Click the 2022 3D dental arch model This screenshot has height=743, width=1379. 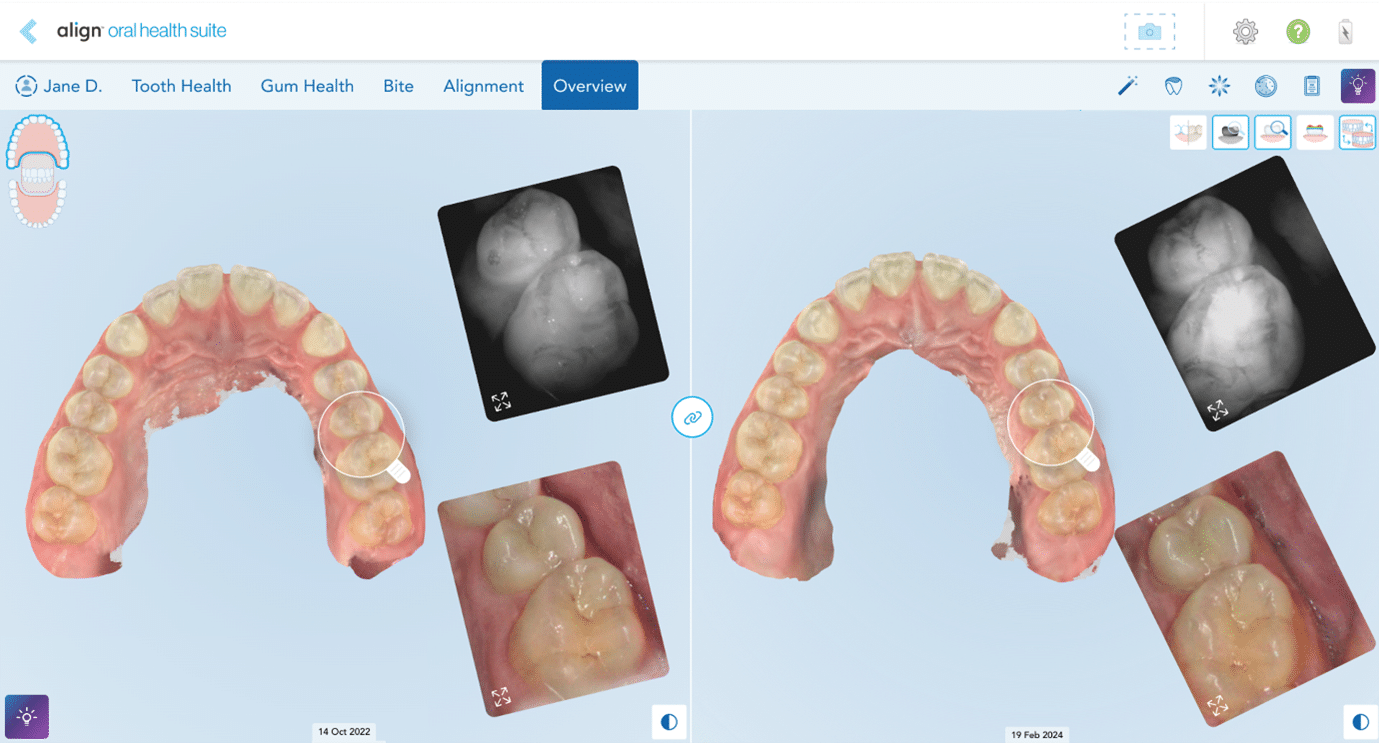(x=224, y=420)
